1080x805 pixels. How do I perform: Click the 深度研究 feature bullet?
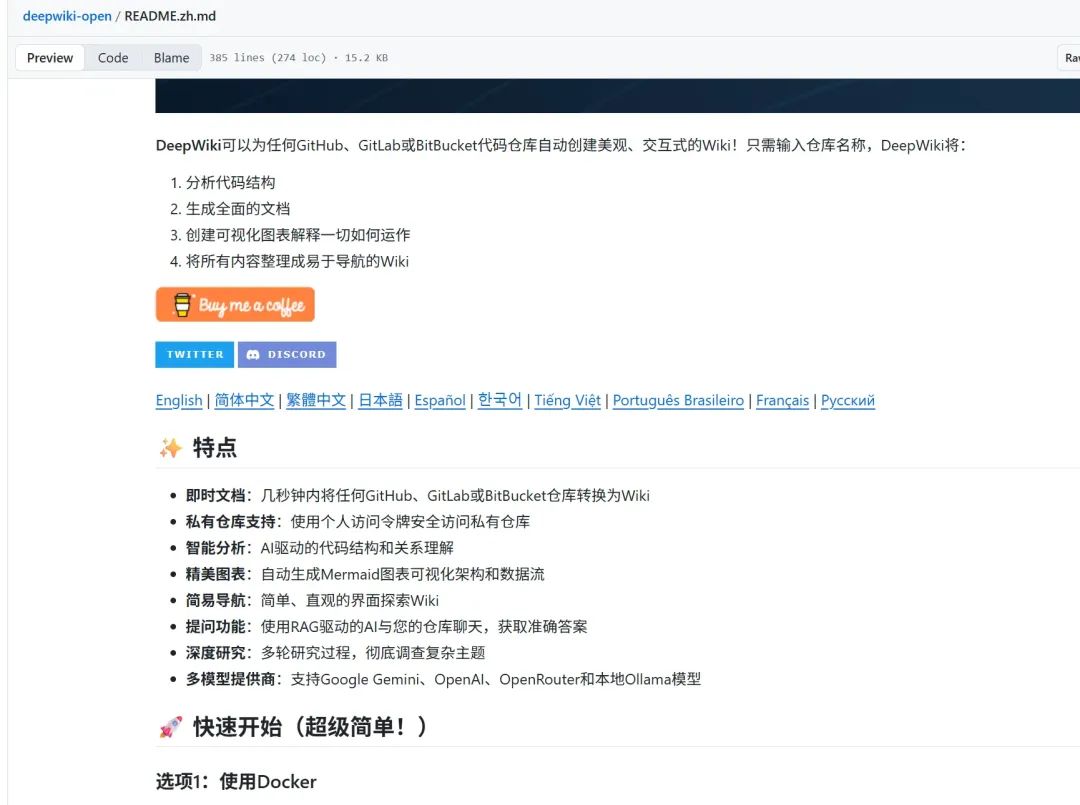pos(335,653)
